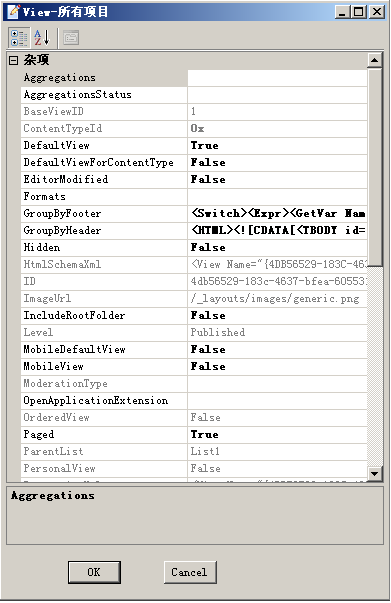Select the ParentList property
This screenshot has height=603, width=391.
pos(104,451)
